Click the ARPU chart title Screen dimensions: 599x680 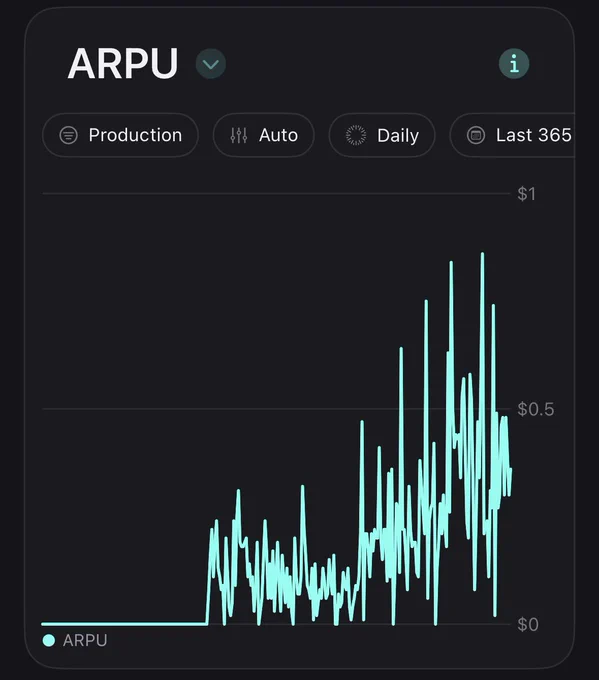point(123,64)
